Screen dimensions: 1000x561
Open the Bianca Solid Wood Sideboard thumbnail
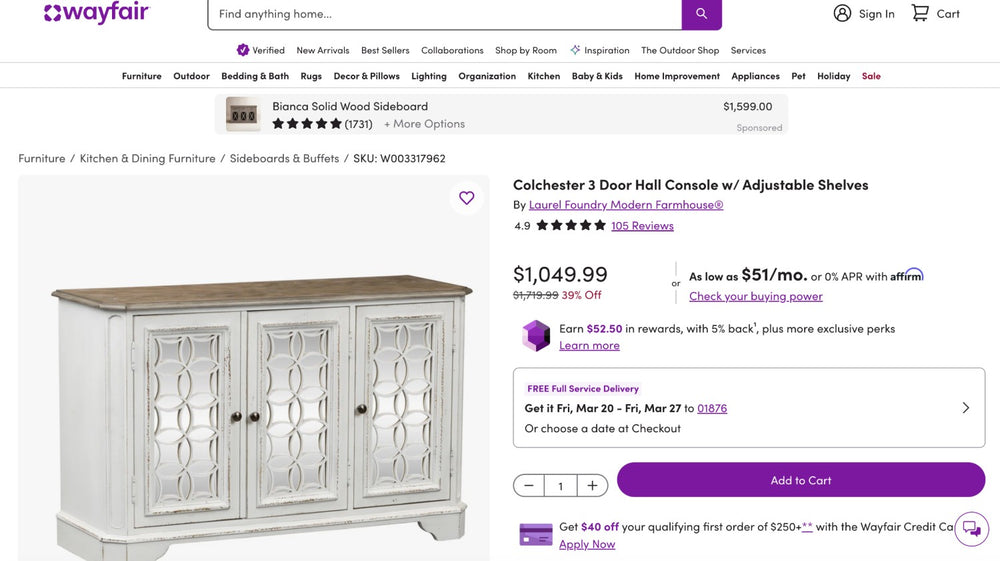[x=243, y=115]
